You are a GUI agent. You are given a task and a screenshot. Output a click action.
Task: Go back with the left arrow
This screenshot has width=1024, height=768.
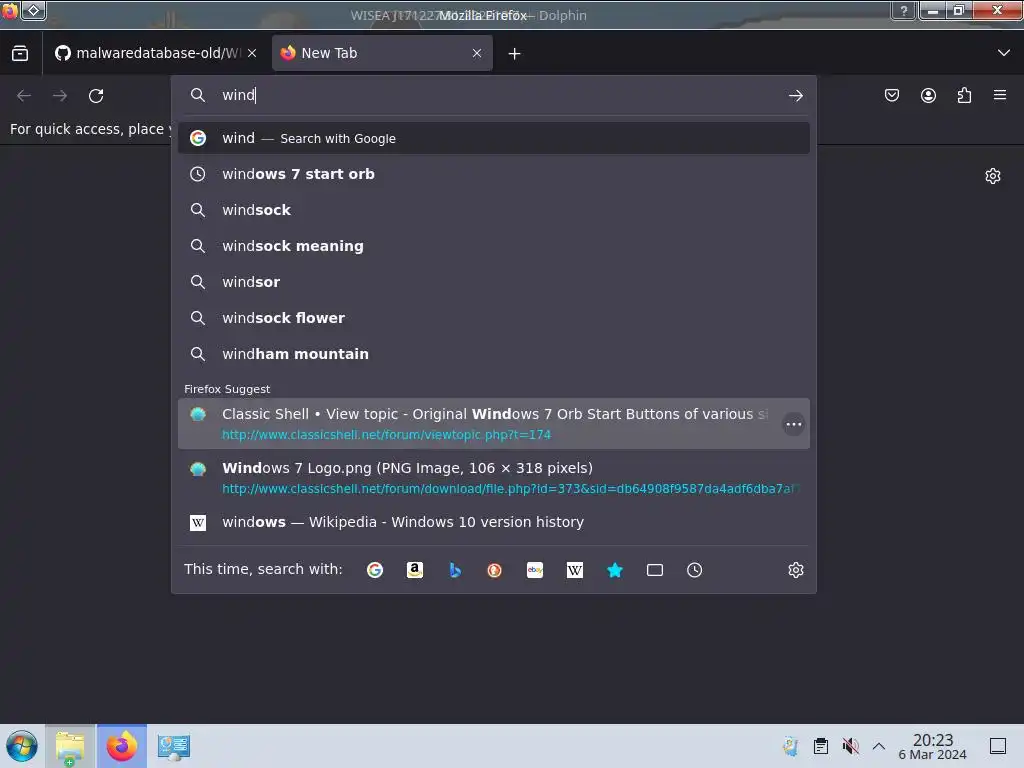point(24,96)
